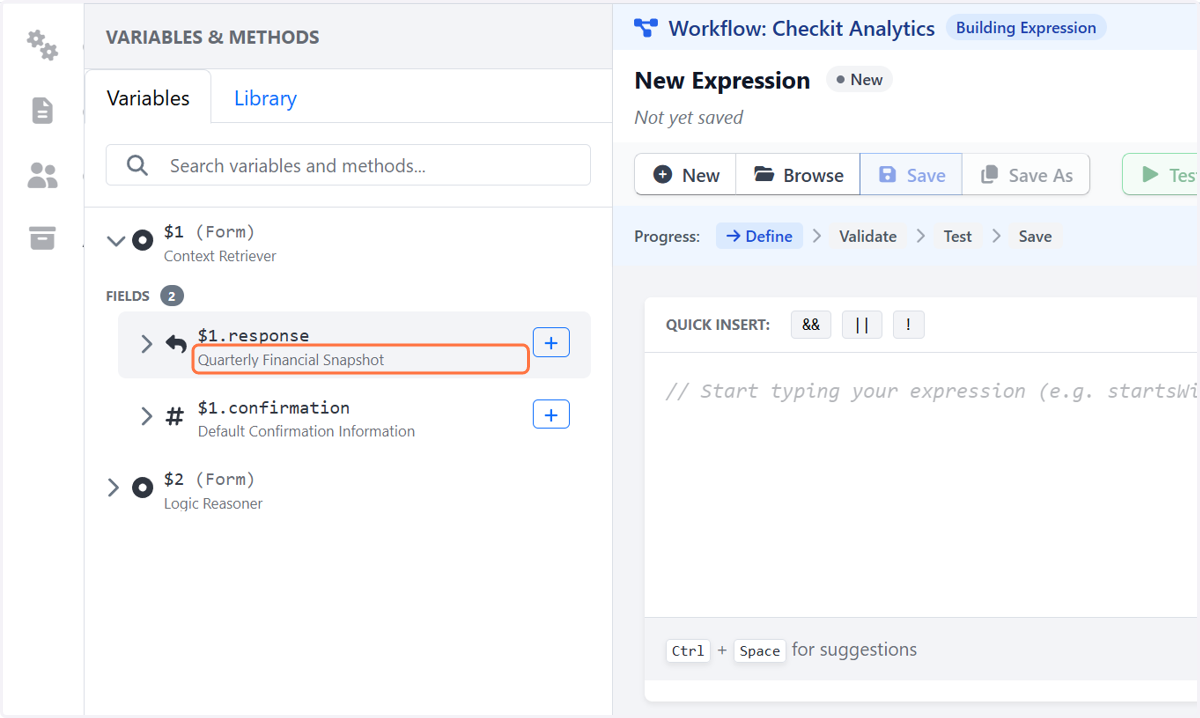Expand the $1.response field
Image resolution: width=1200 pixels, height=718 pixels.
[147, 344]
